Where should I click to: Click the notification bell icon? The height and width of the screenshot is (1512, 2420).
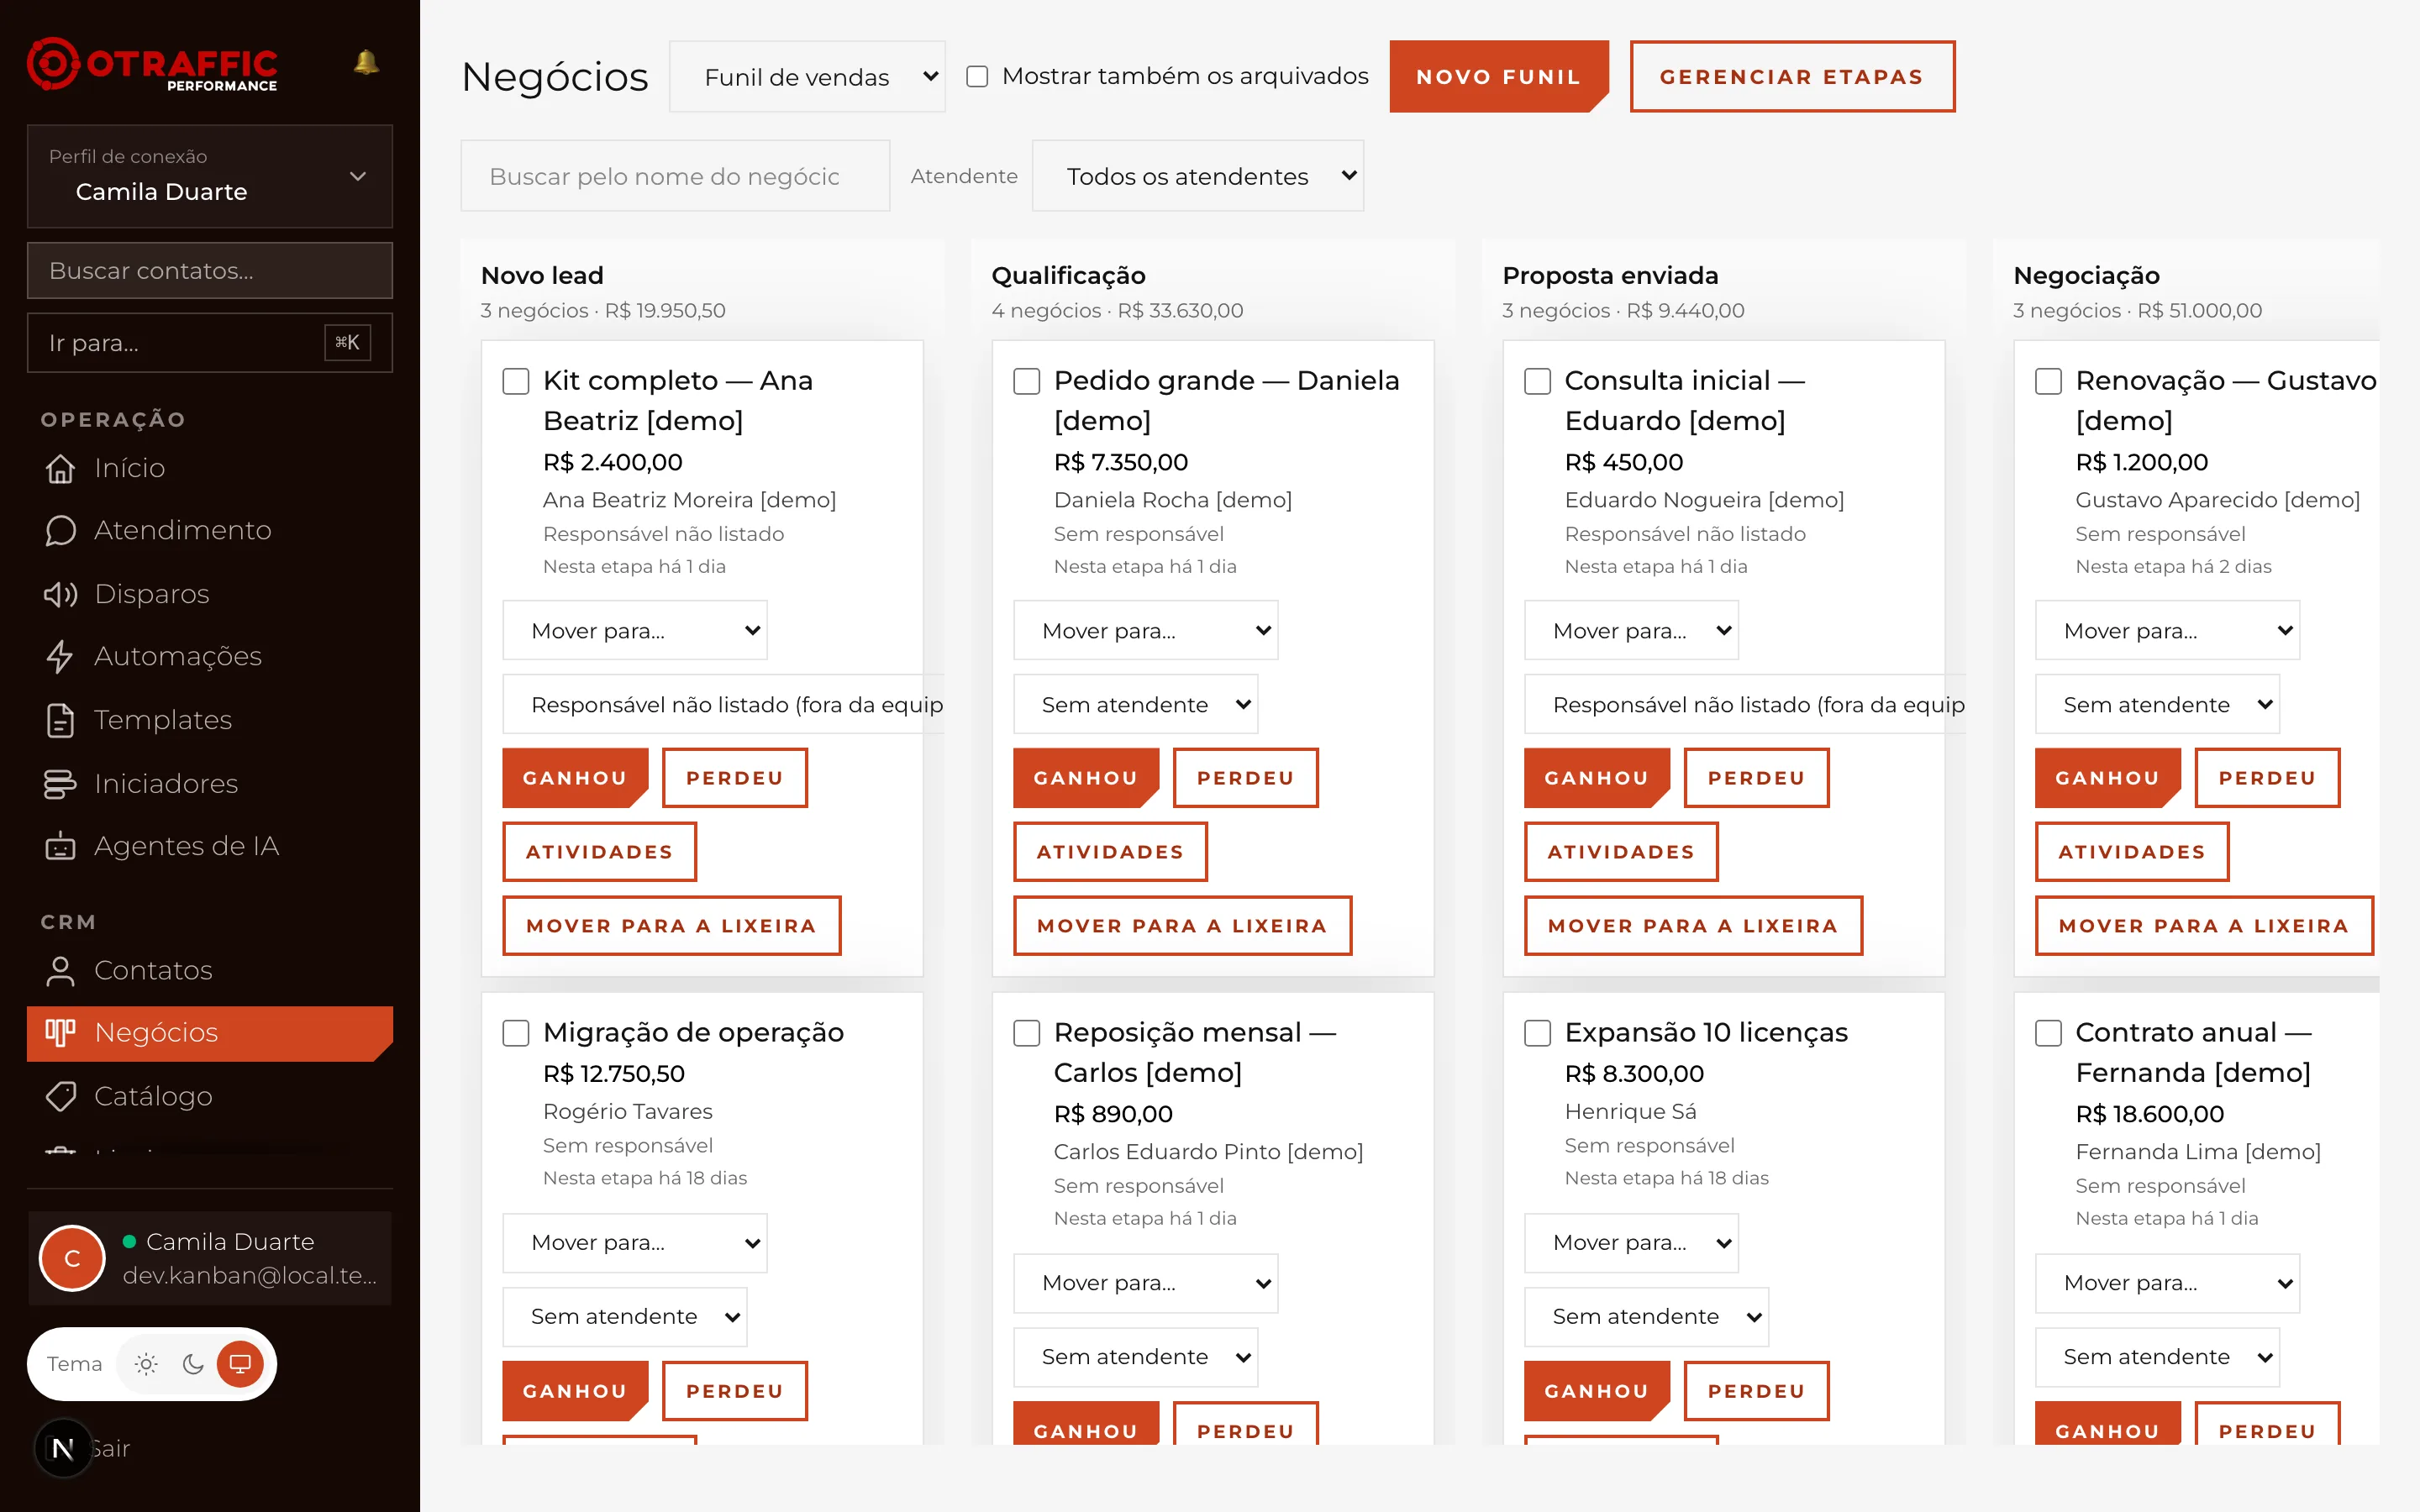[x=366, y=62]
